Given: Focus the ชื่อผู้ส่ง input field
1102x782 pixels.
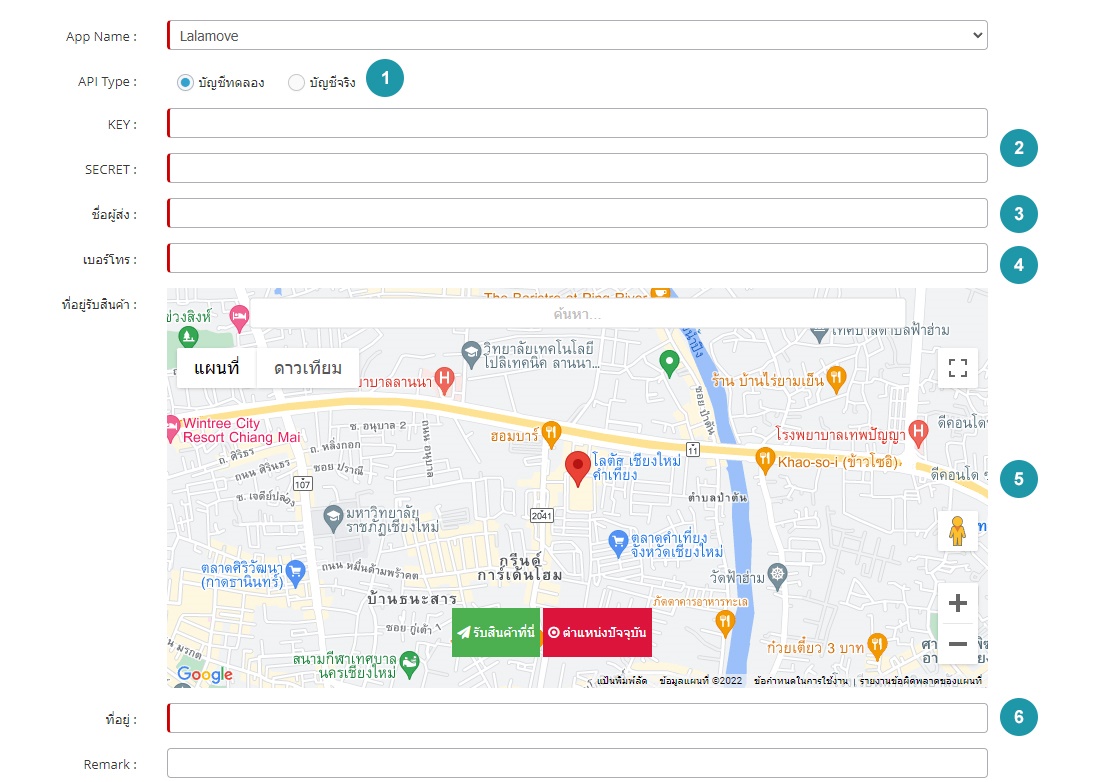Looking at the screenshot, I should [577, 214].
